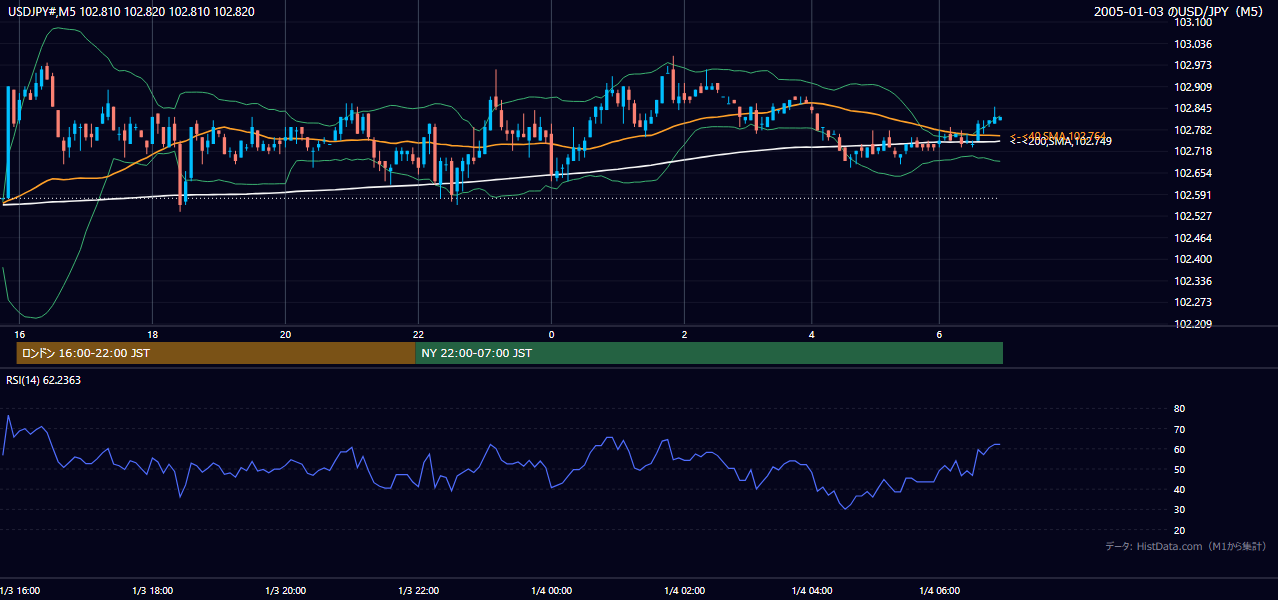Image resolution: width=1278 pixels, height=600 pixels.
Task: Click price axis value 102.209
Action: pyautogui.click(x=1193, y=324)
